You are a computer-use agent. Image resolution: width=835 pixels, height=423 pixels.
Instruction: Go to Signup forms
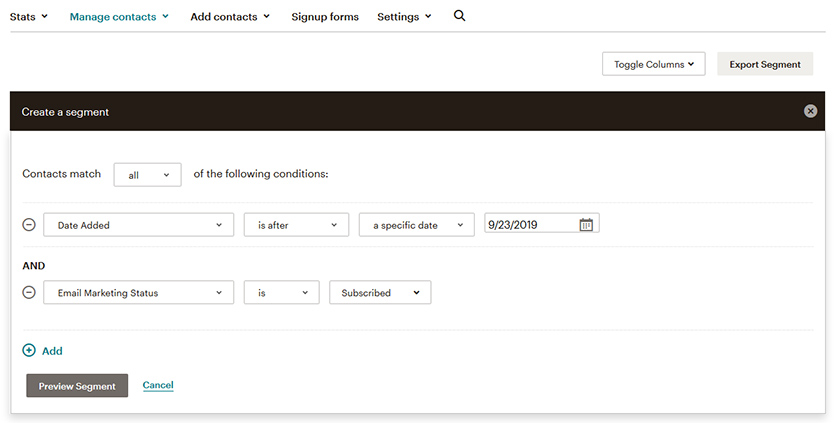pos(325,17)
